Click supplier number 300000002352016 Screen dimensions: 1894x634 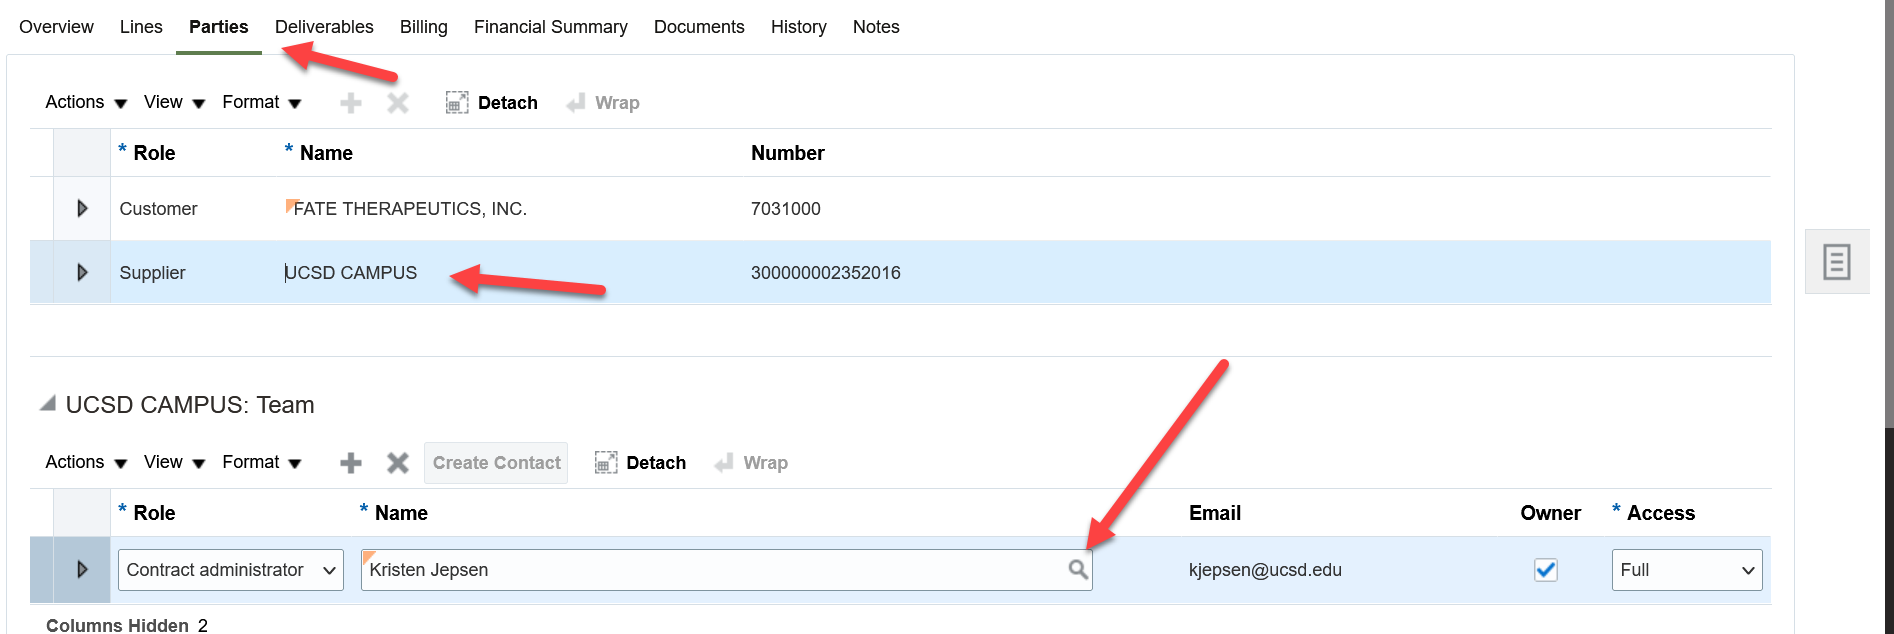coord(826,273)
